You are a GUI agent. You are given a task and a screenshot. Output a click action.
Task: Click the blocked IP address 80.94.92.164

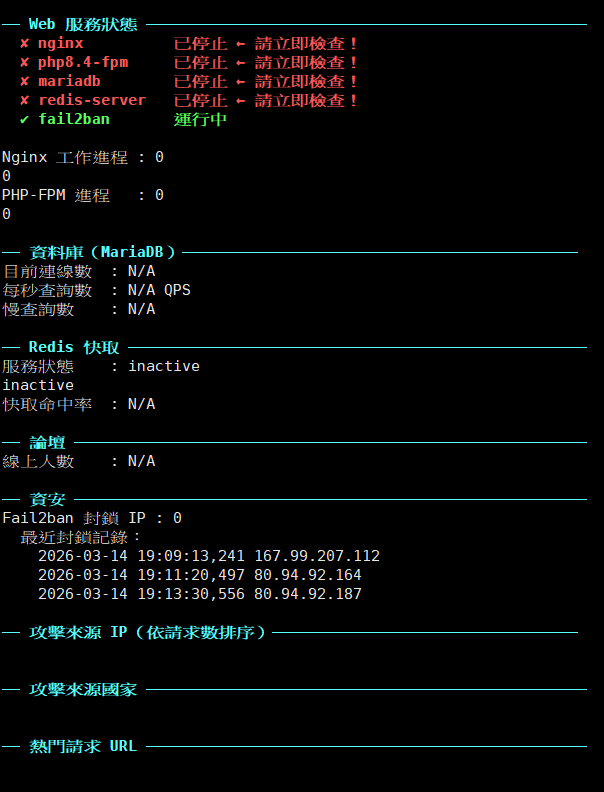[308, 575]
